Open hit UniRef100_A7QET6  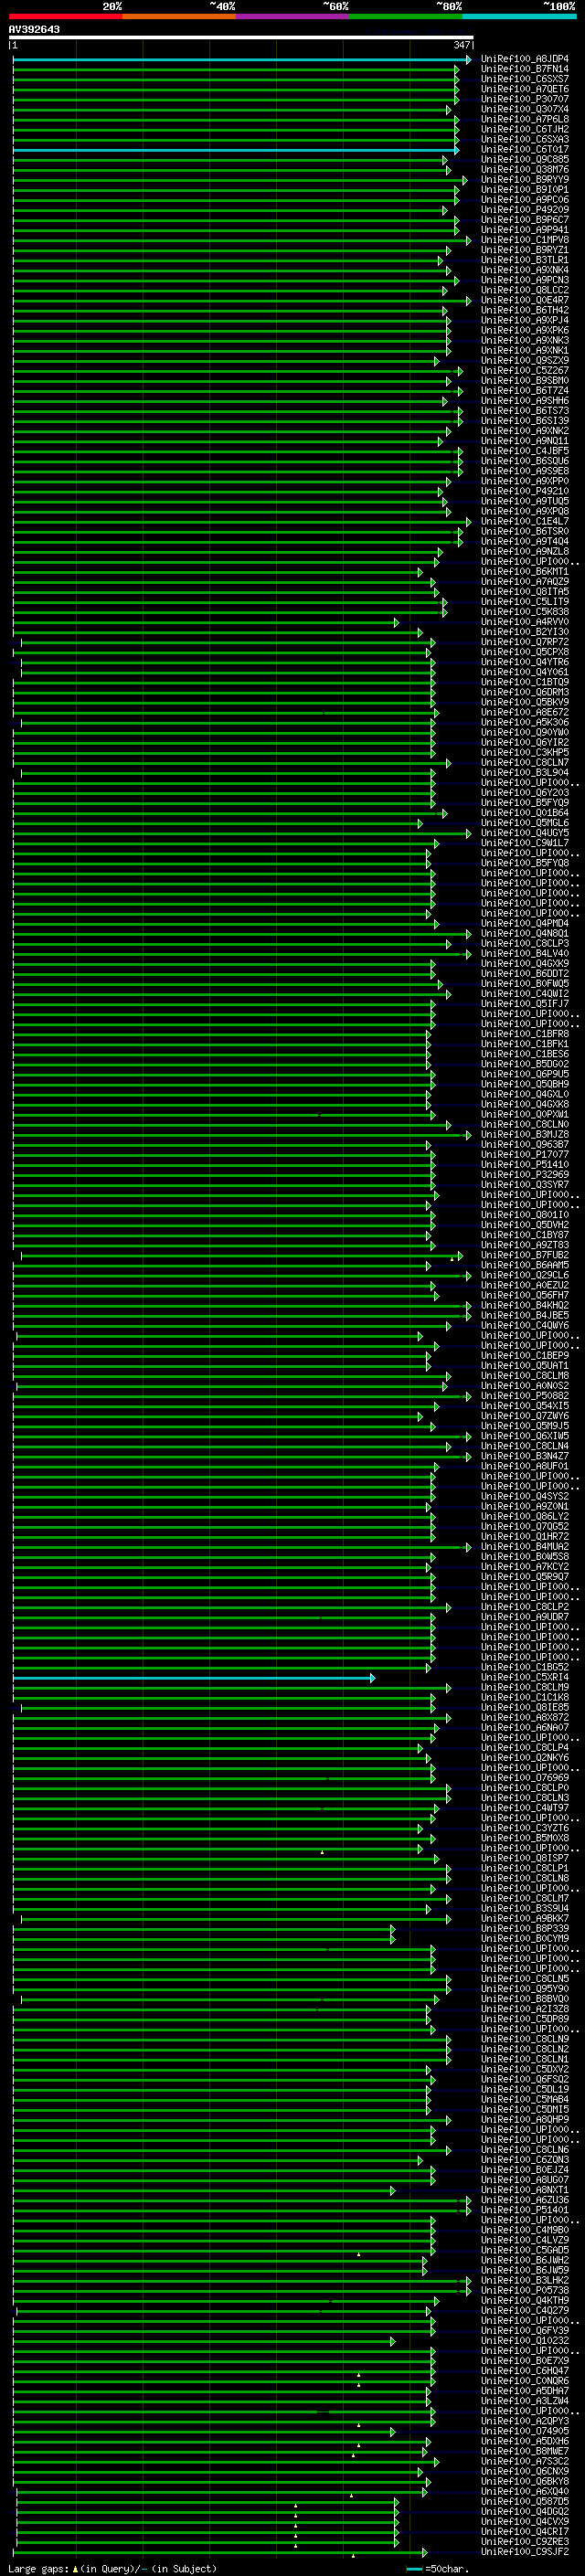coord(524,89)
